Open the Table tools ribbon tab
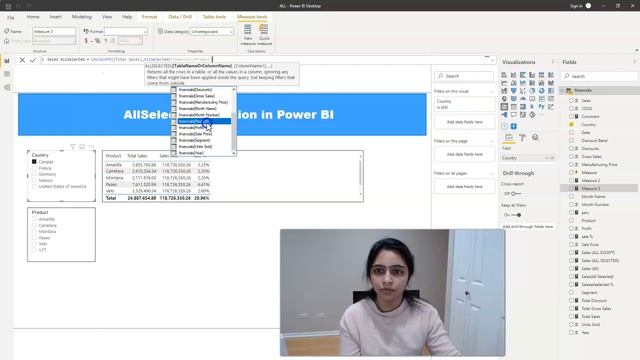The width and height of the screenshot is (640, 360). coord(214,17)
